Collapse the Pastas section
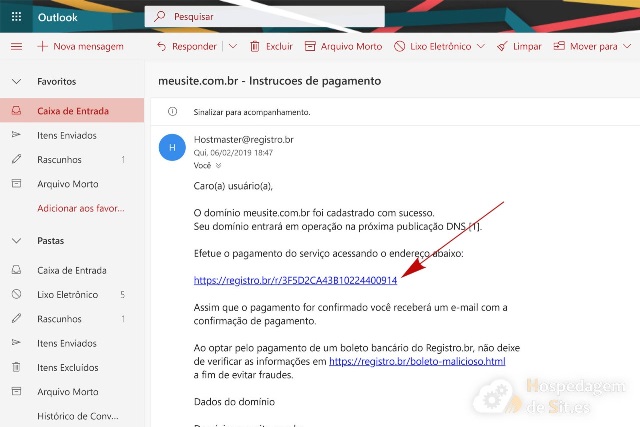 click(x=16, y=240)
